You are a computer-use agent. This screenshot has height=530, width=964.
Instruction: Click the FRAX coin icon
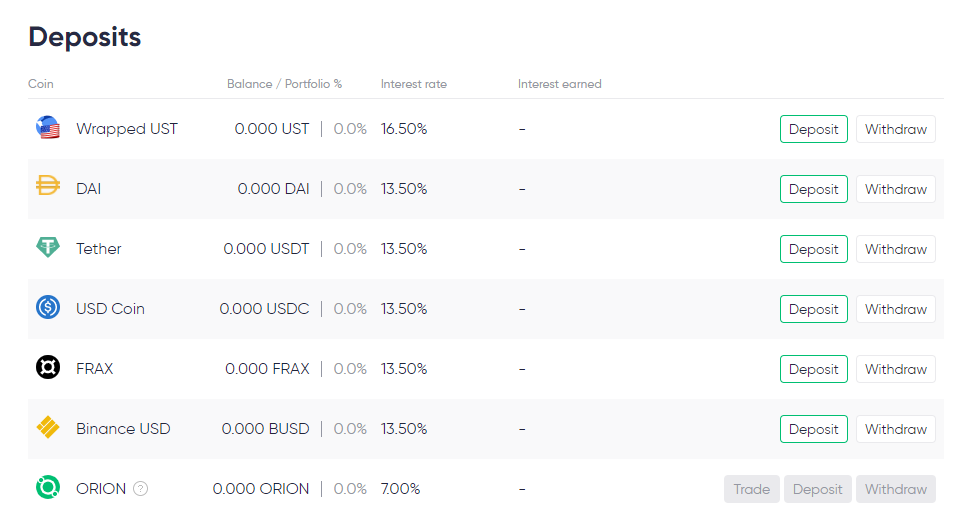click(x=48, y=368)
